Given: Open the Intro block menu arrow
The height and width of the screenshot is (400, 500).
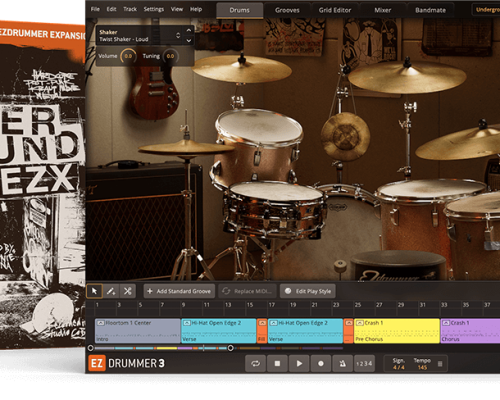Looking at the screenshot, I should point(101,323).
